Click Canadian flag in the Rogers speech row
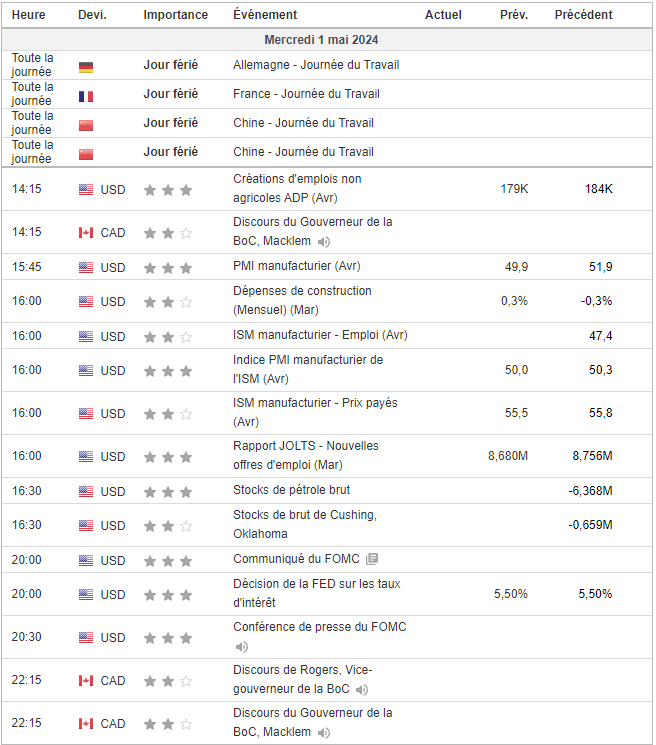This screenshot has width=656, height=745. tap(86, 681)
